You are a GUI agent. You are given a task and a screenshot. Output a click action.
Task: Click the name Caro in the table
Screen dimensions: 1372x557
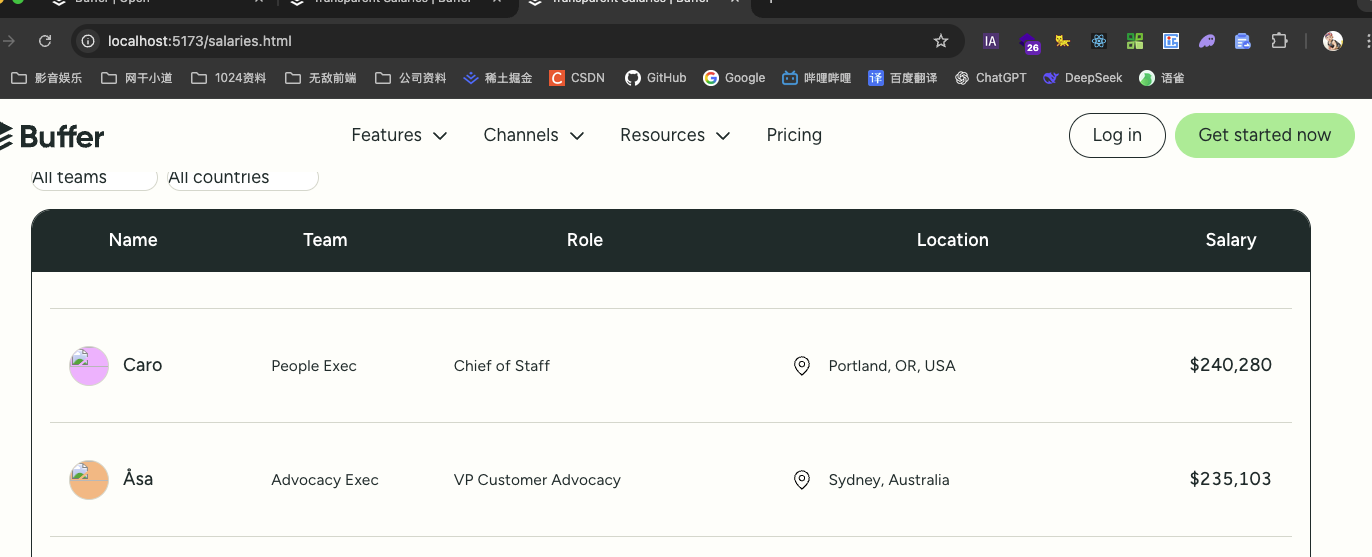[x=143, y=365]
